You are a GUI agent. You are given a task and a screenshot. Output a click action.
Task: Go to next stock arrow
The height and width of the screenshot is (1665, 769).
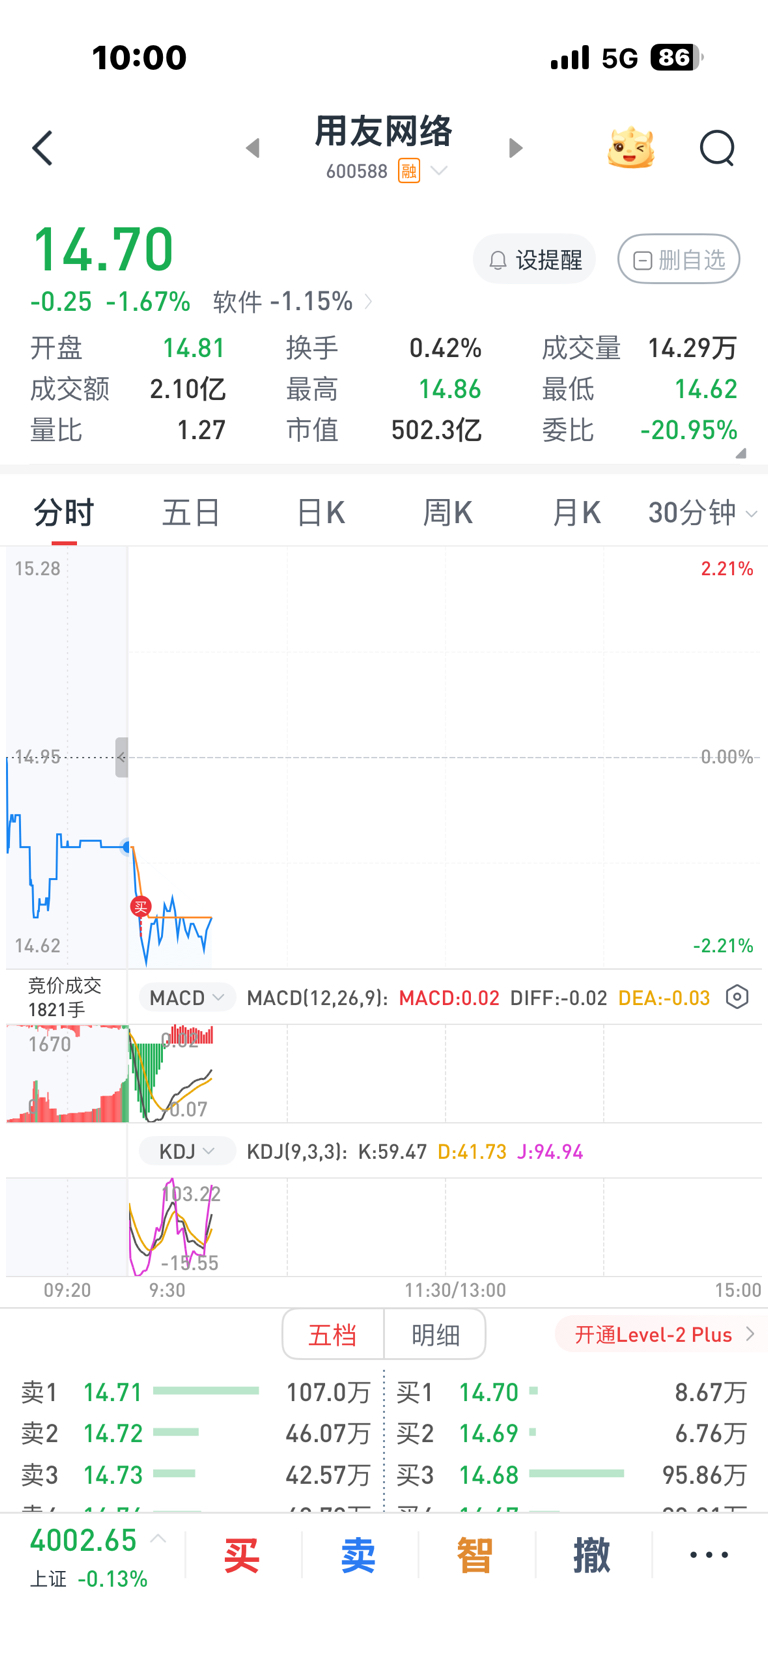tap(515, 148)
